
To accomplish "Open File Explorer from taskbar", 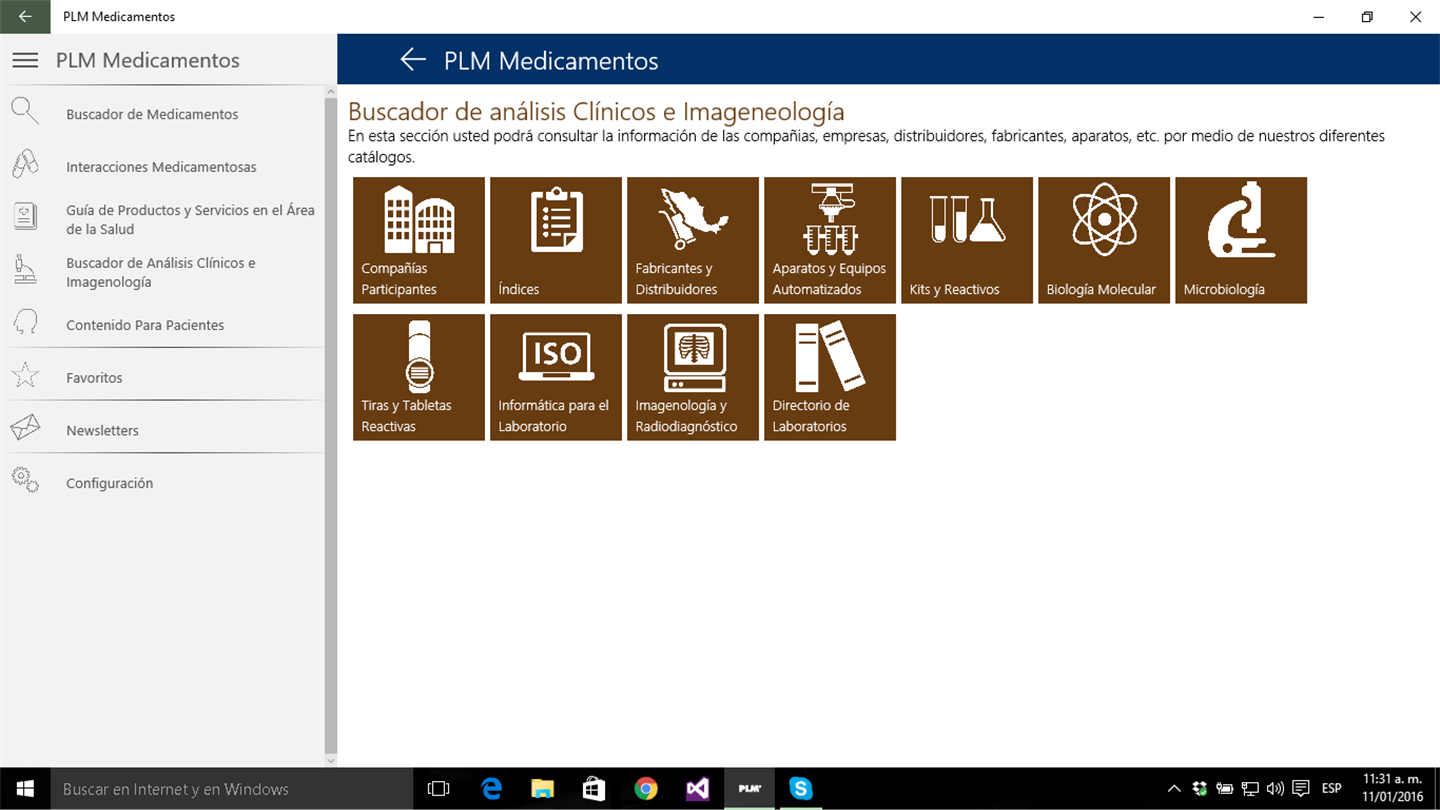I will point(542,789).
